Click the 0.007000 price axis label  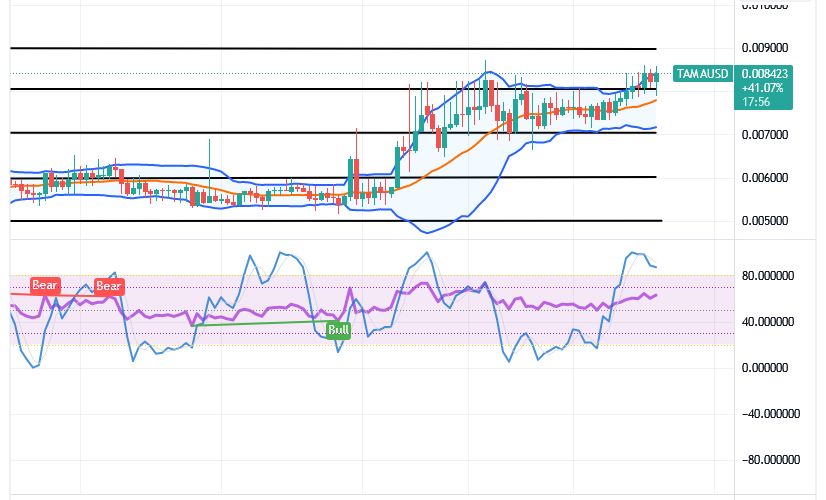point(765,135)
